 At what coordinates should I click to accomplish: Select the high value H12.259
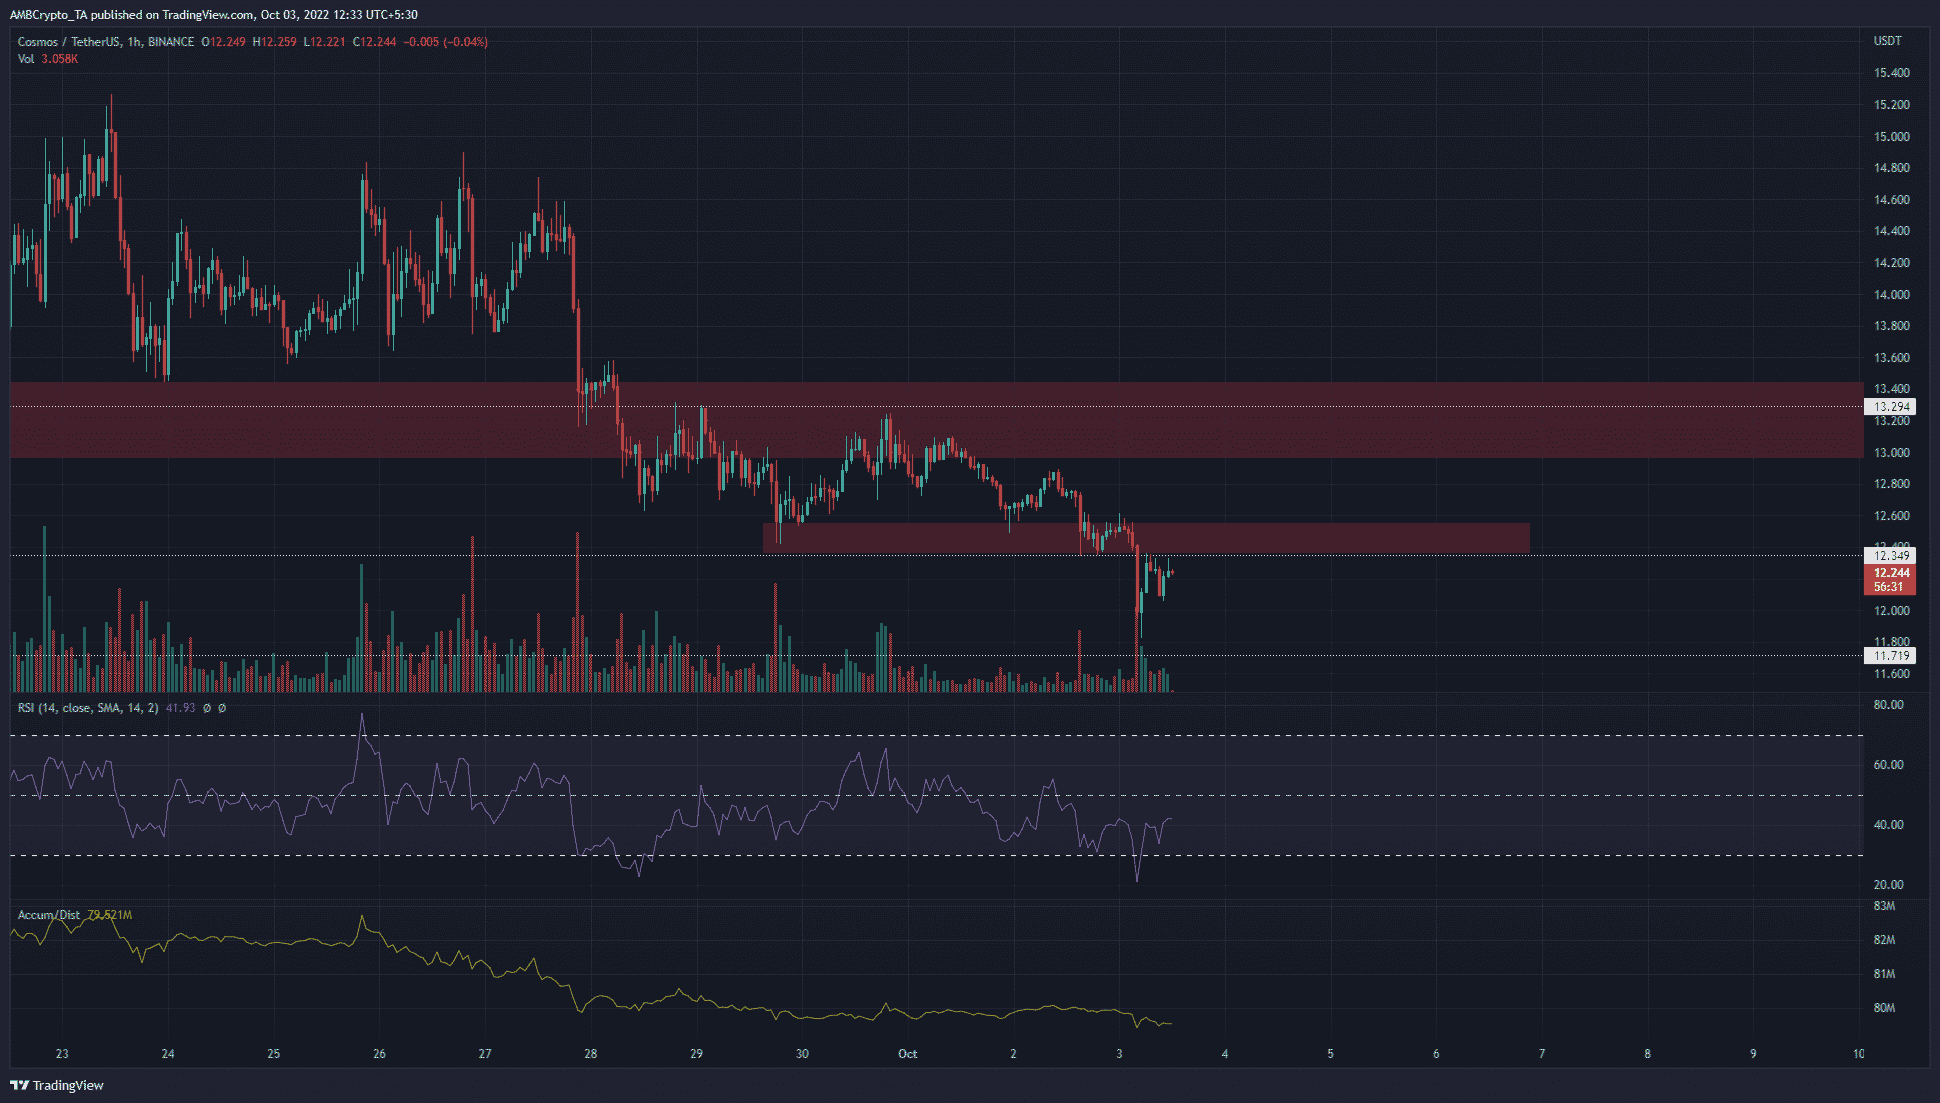click(275, 42)
